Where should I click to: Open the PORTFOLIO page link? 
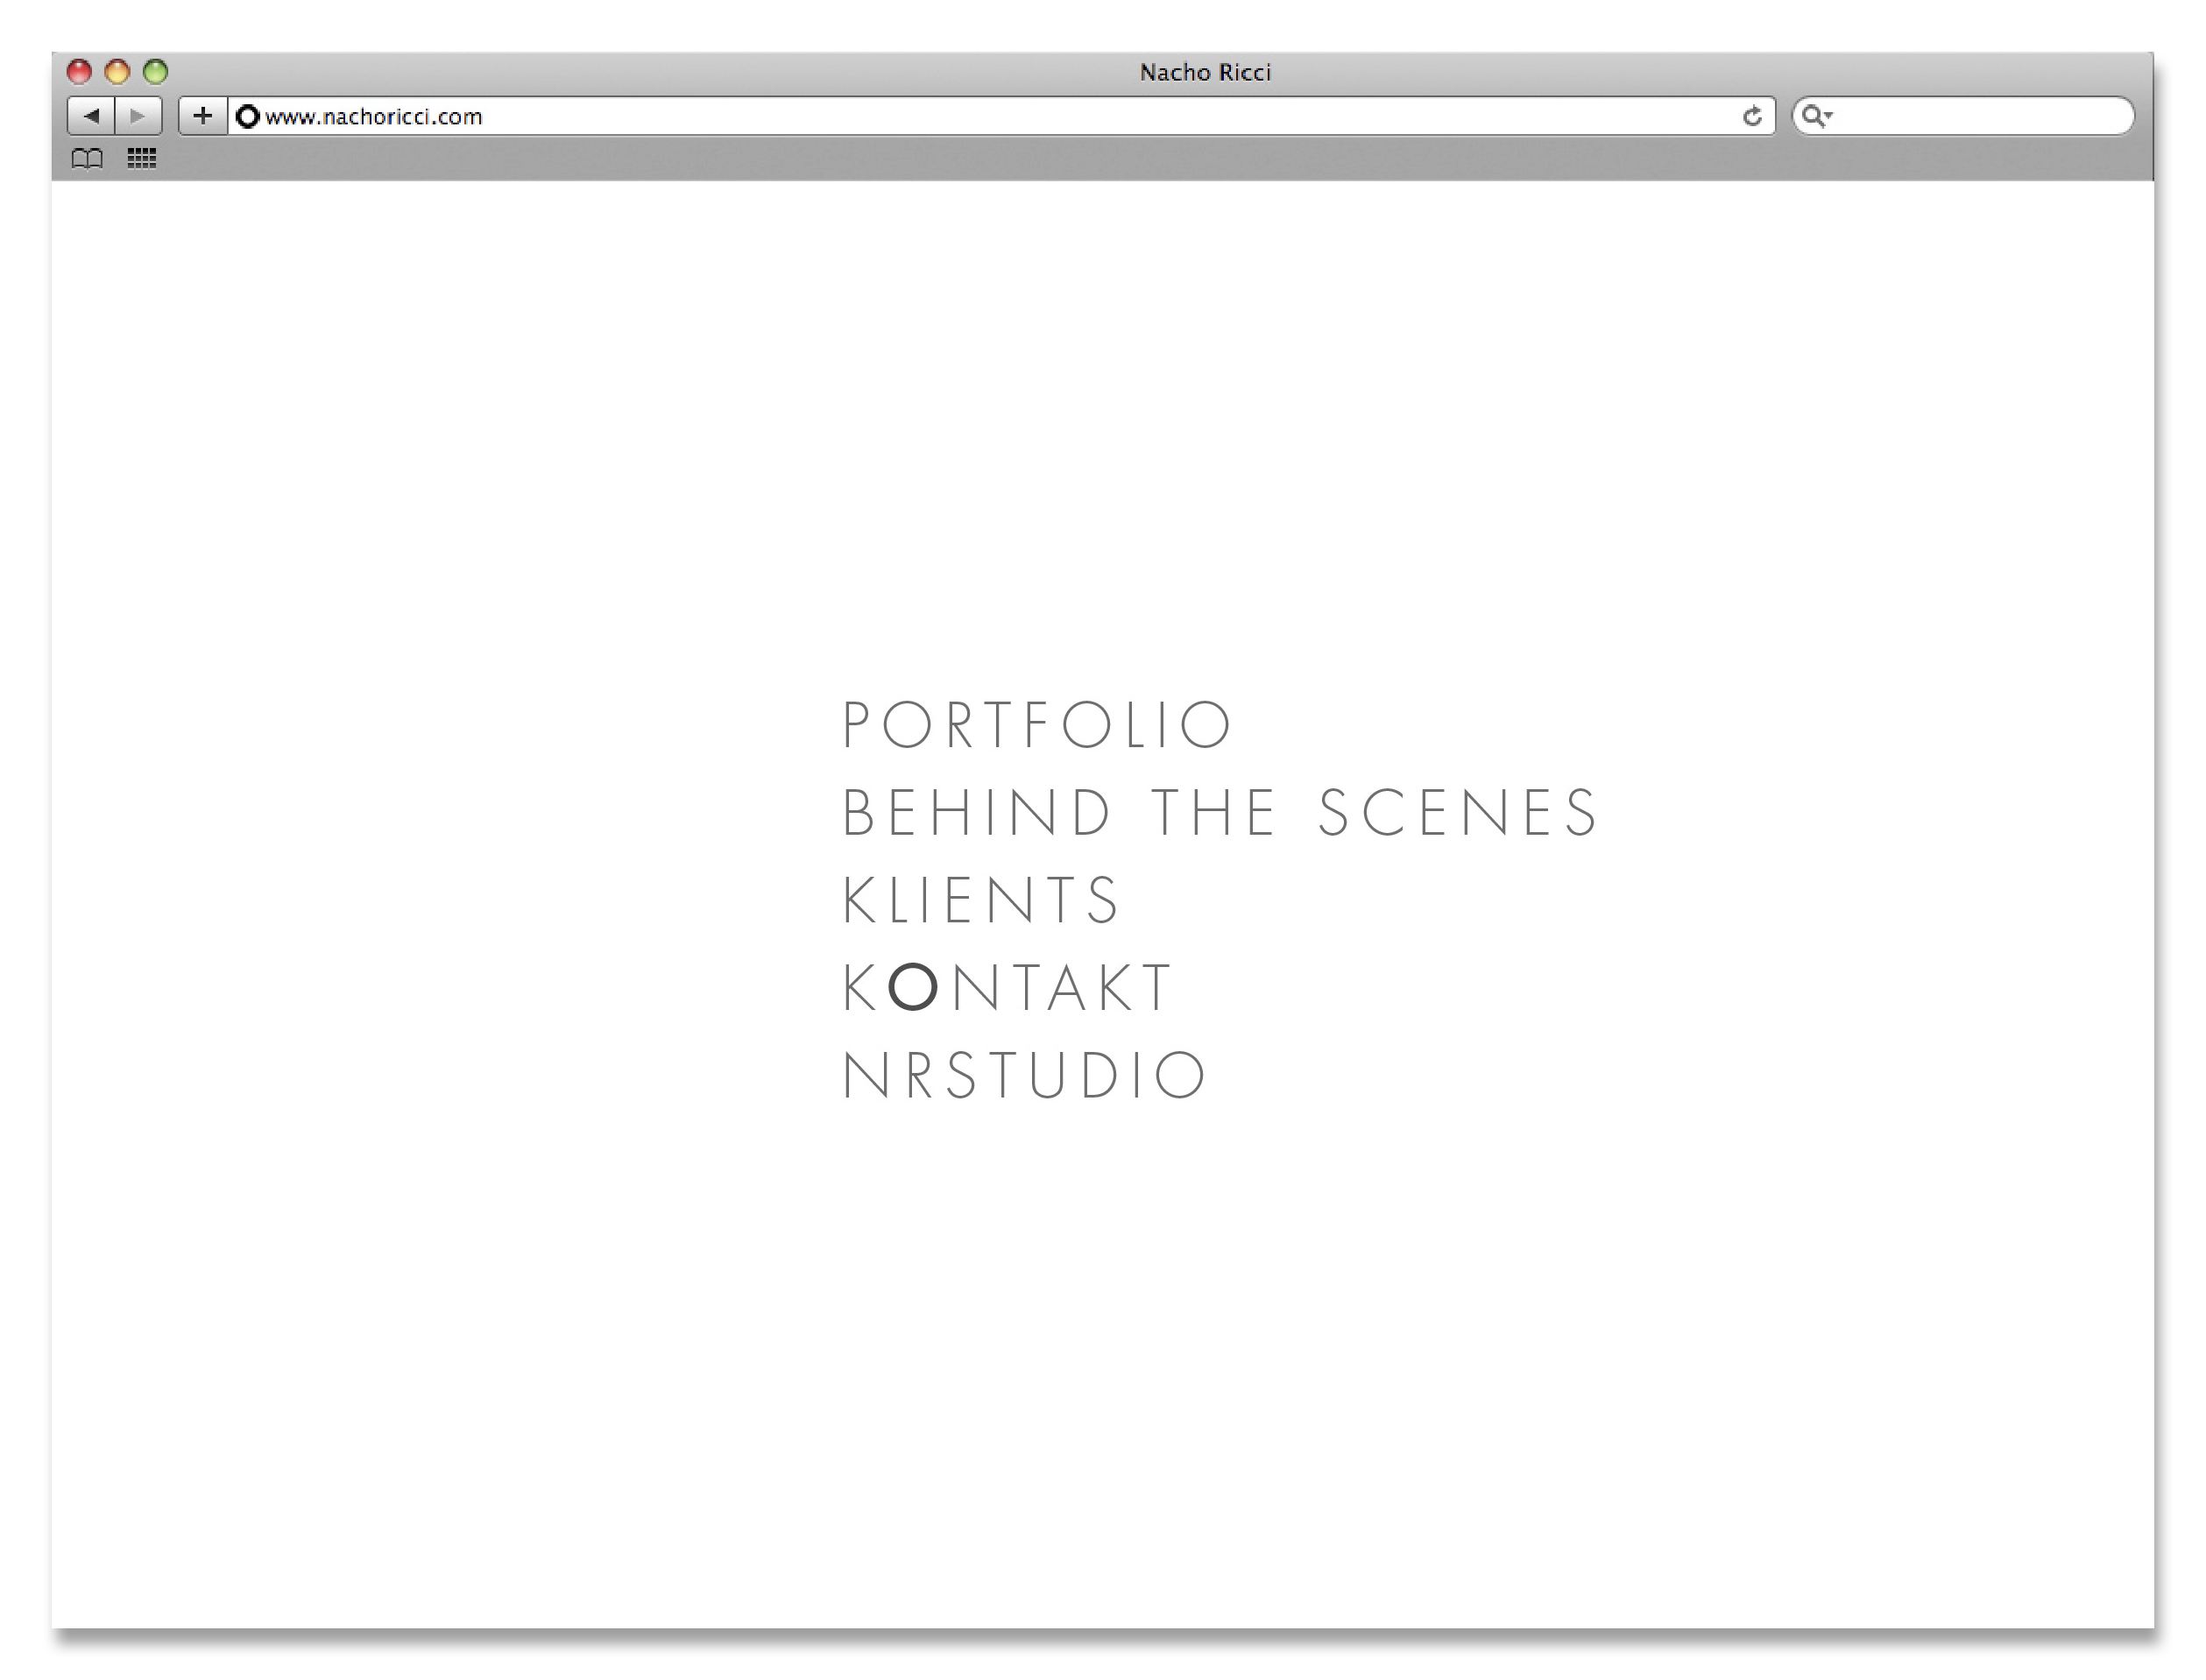click(x=1037, y=725)
